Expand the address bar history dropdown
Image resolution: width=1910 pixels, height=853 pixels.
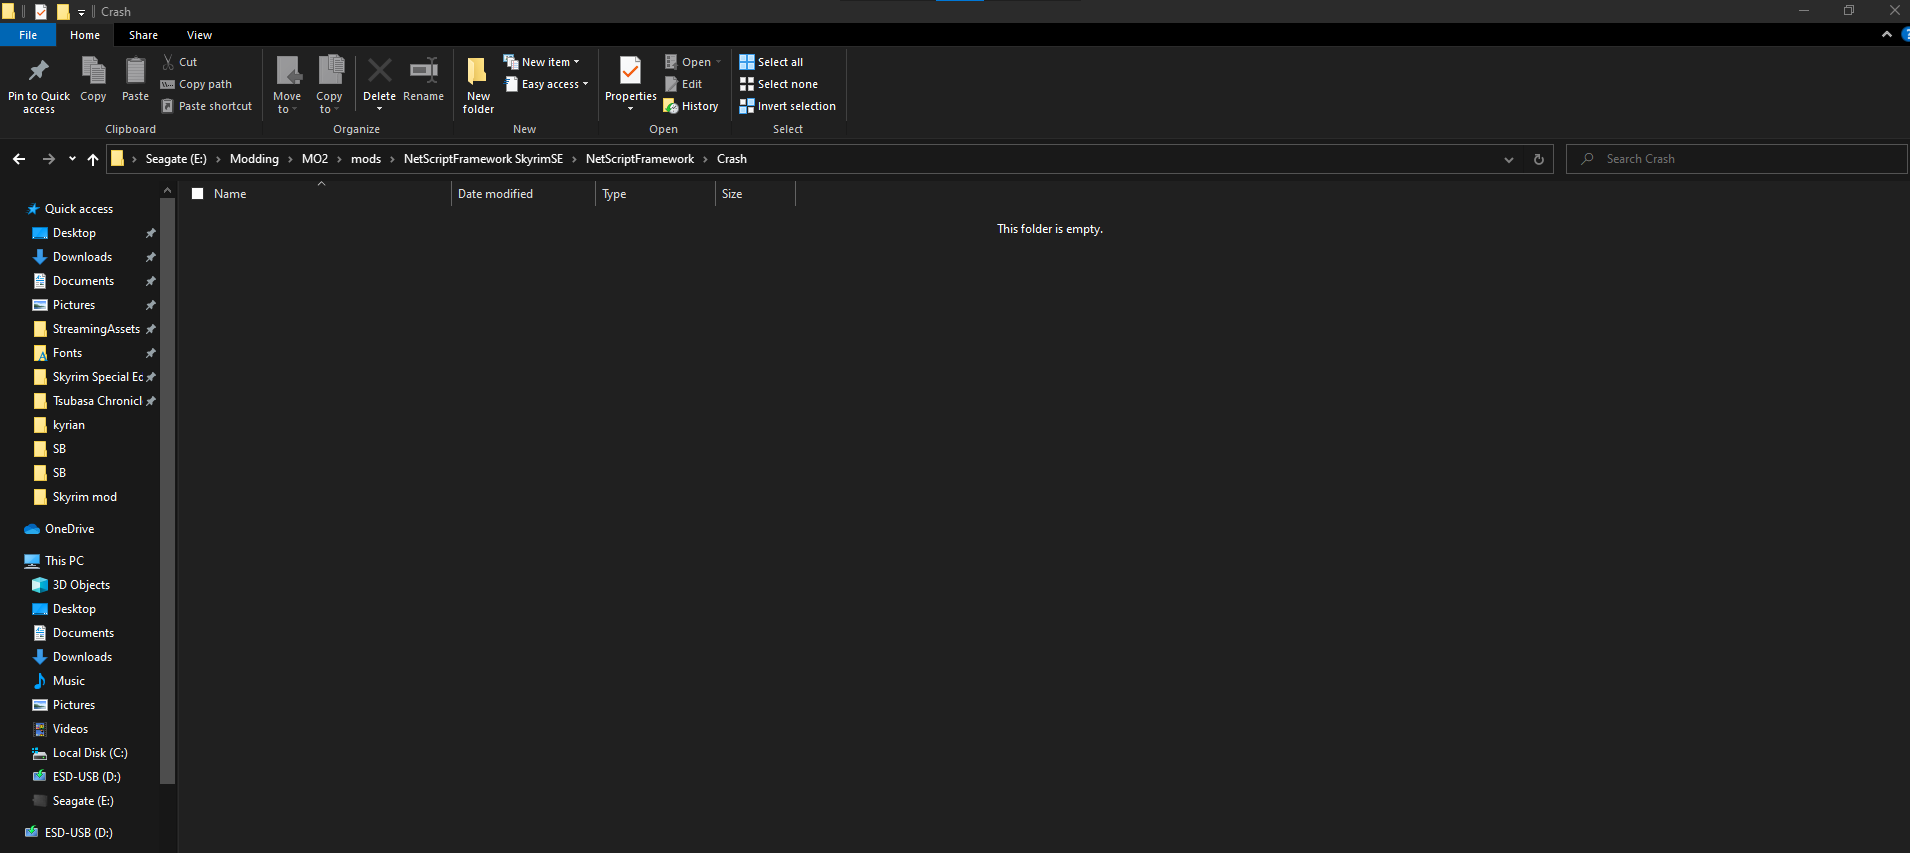click(x=1509, y=160)
